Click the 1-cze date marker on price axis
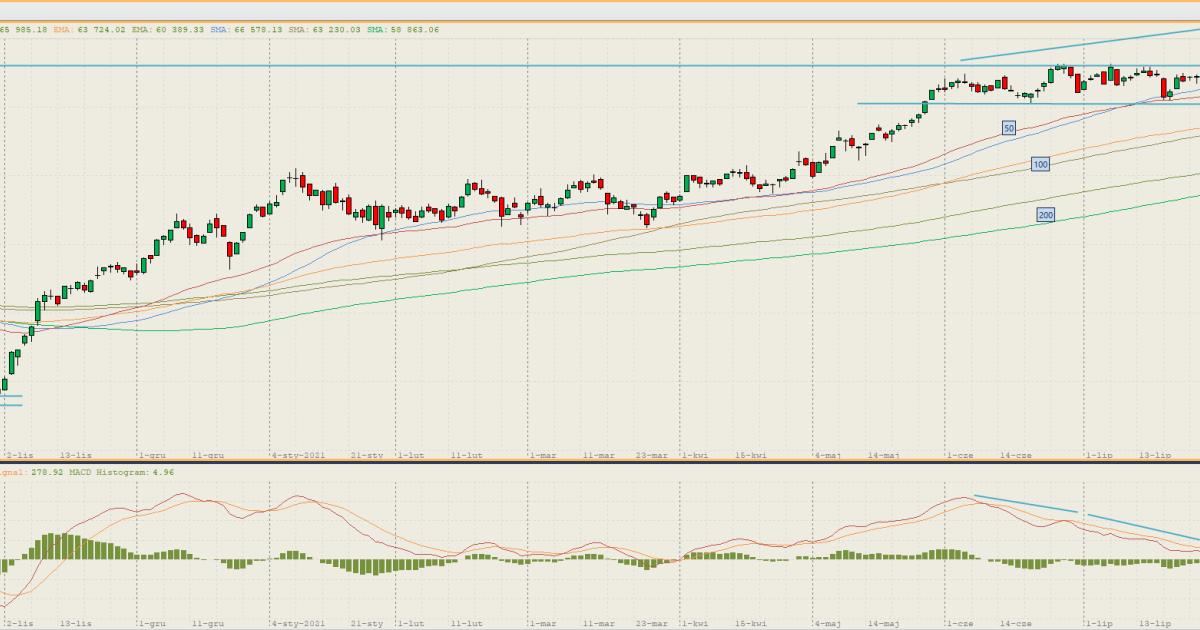This screenshot has height=630, width=1200. tap(959, 455)
